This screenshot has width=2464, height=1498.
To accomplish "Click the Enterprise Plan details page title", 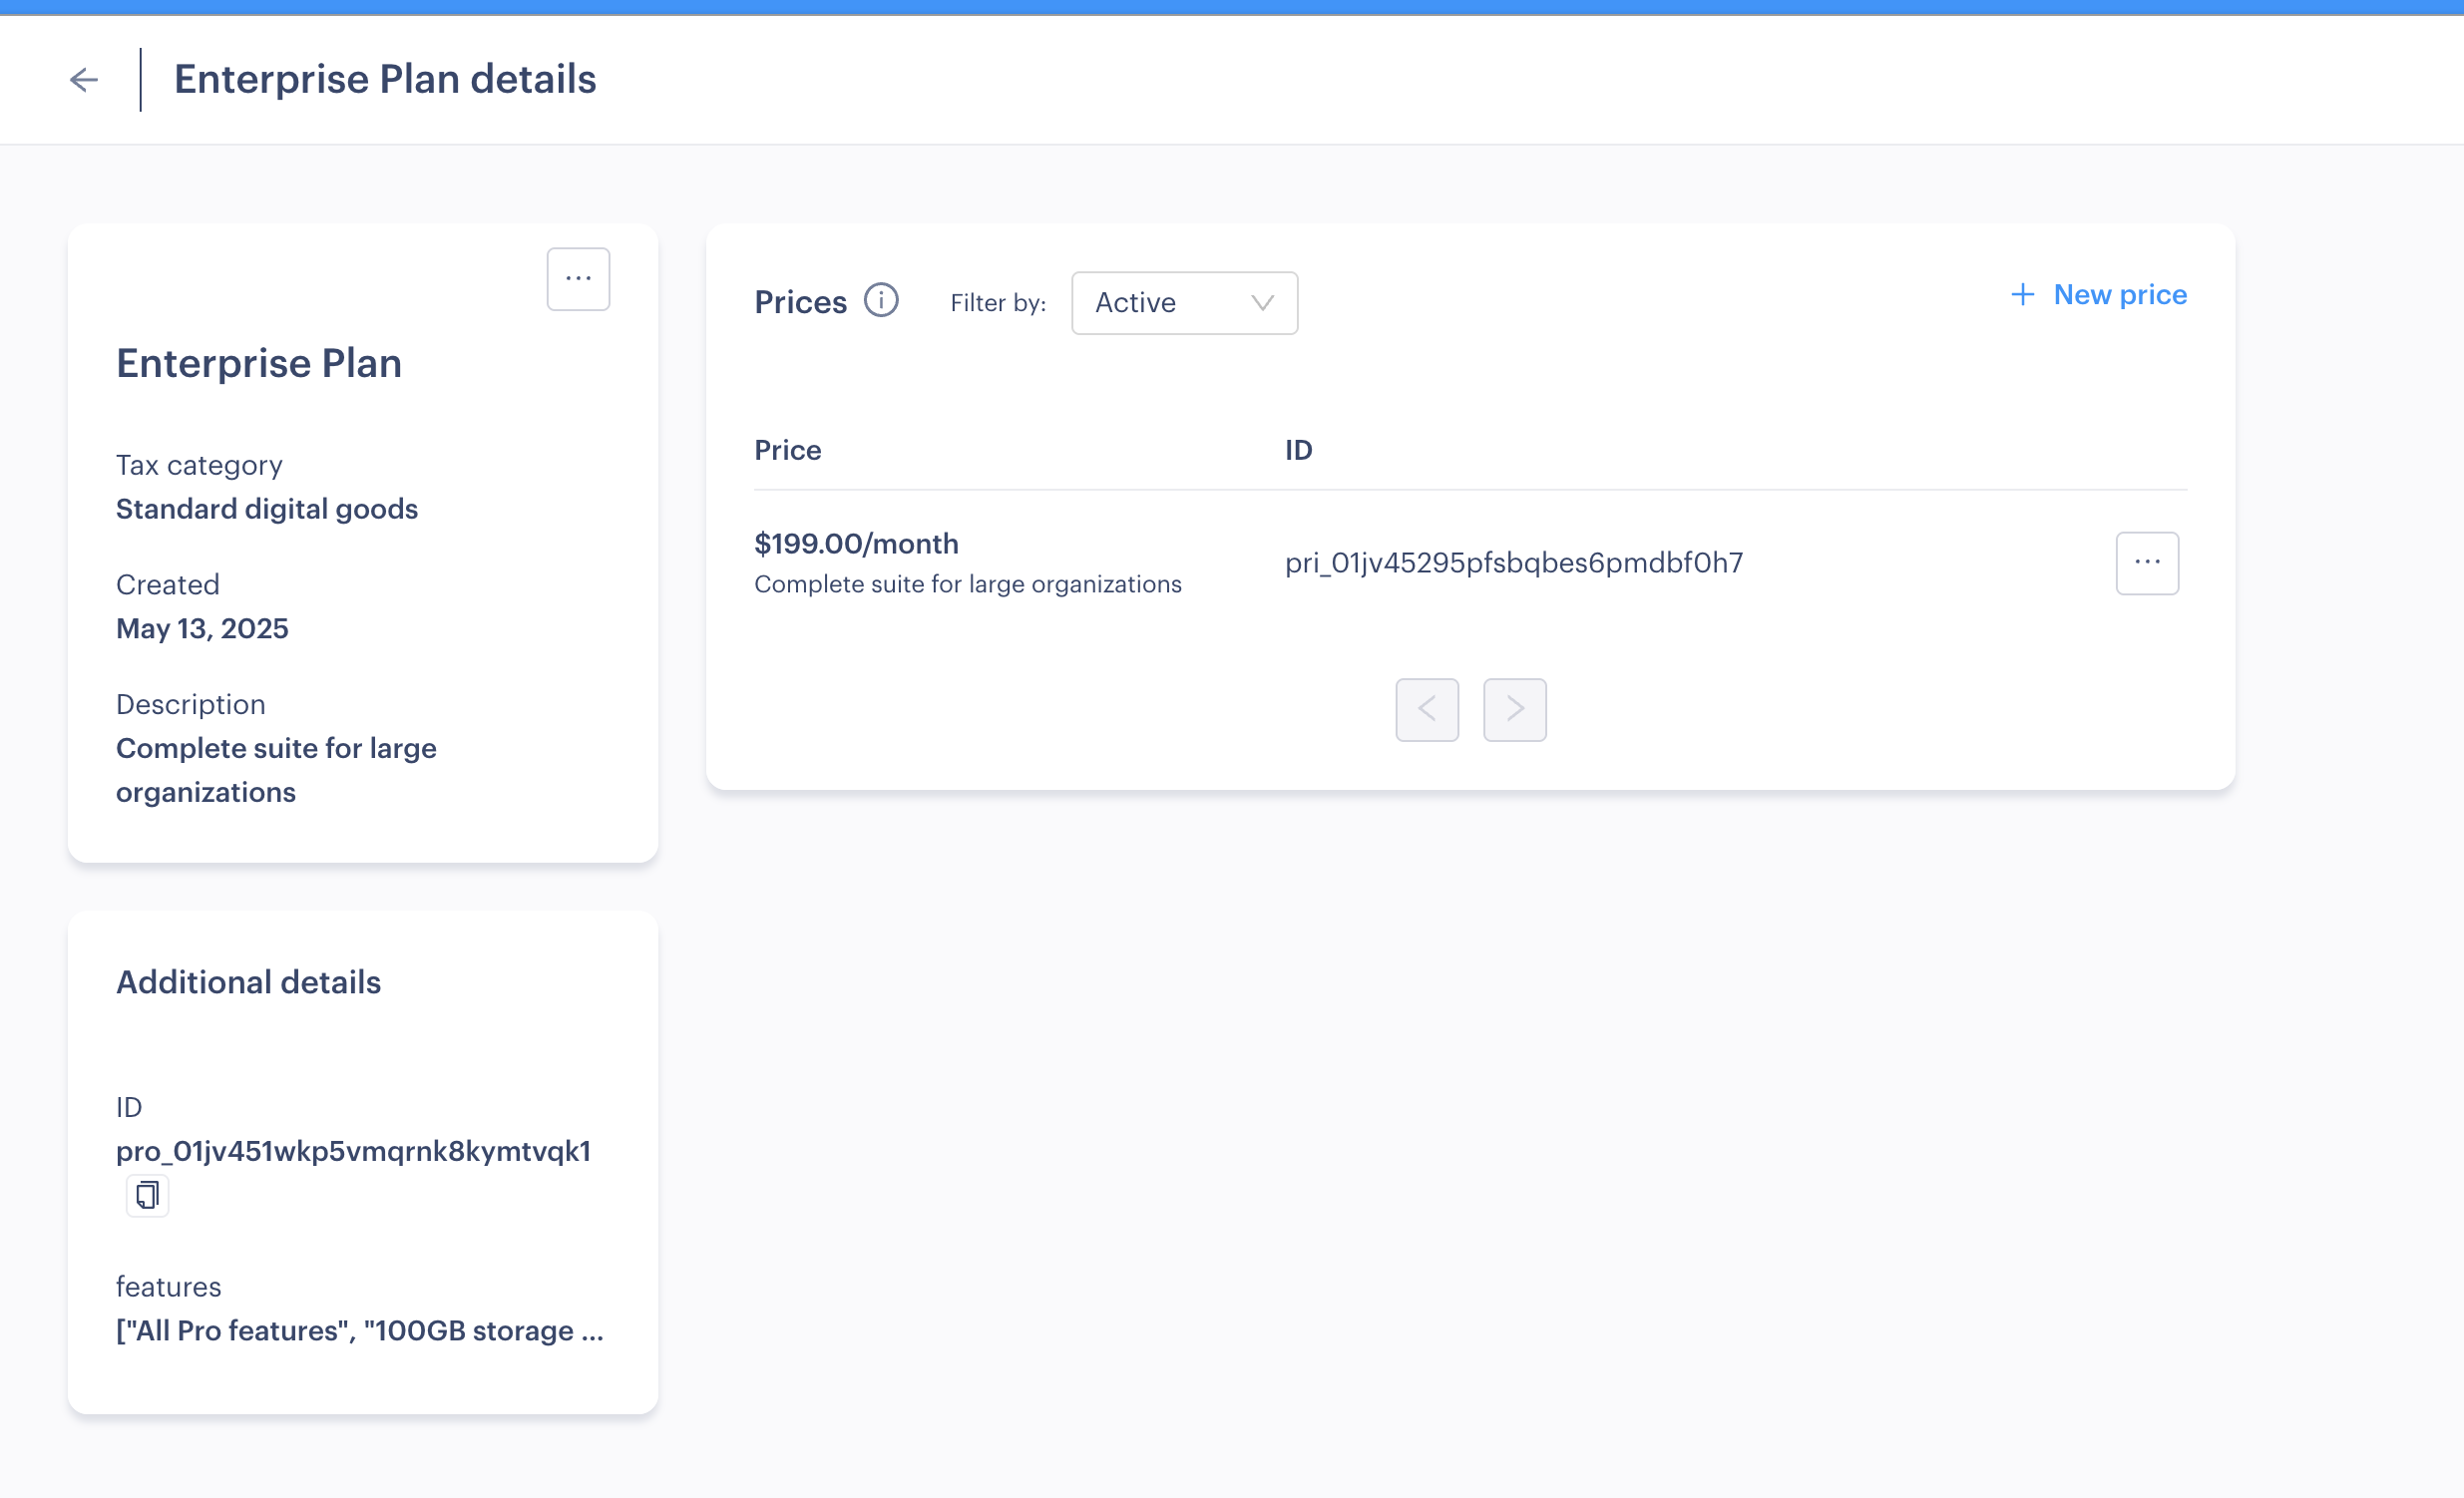I will coord(385,80).
